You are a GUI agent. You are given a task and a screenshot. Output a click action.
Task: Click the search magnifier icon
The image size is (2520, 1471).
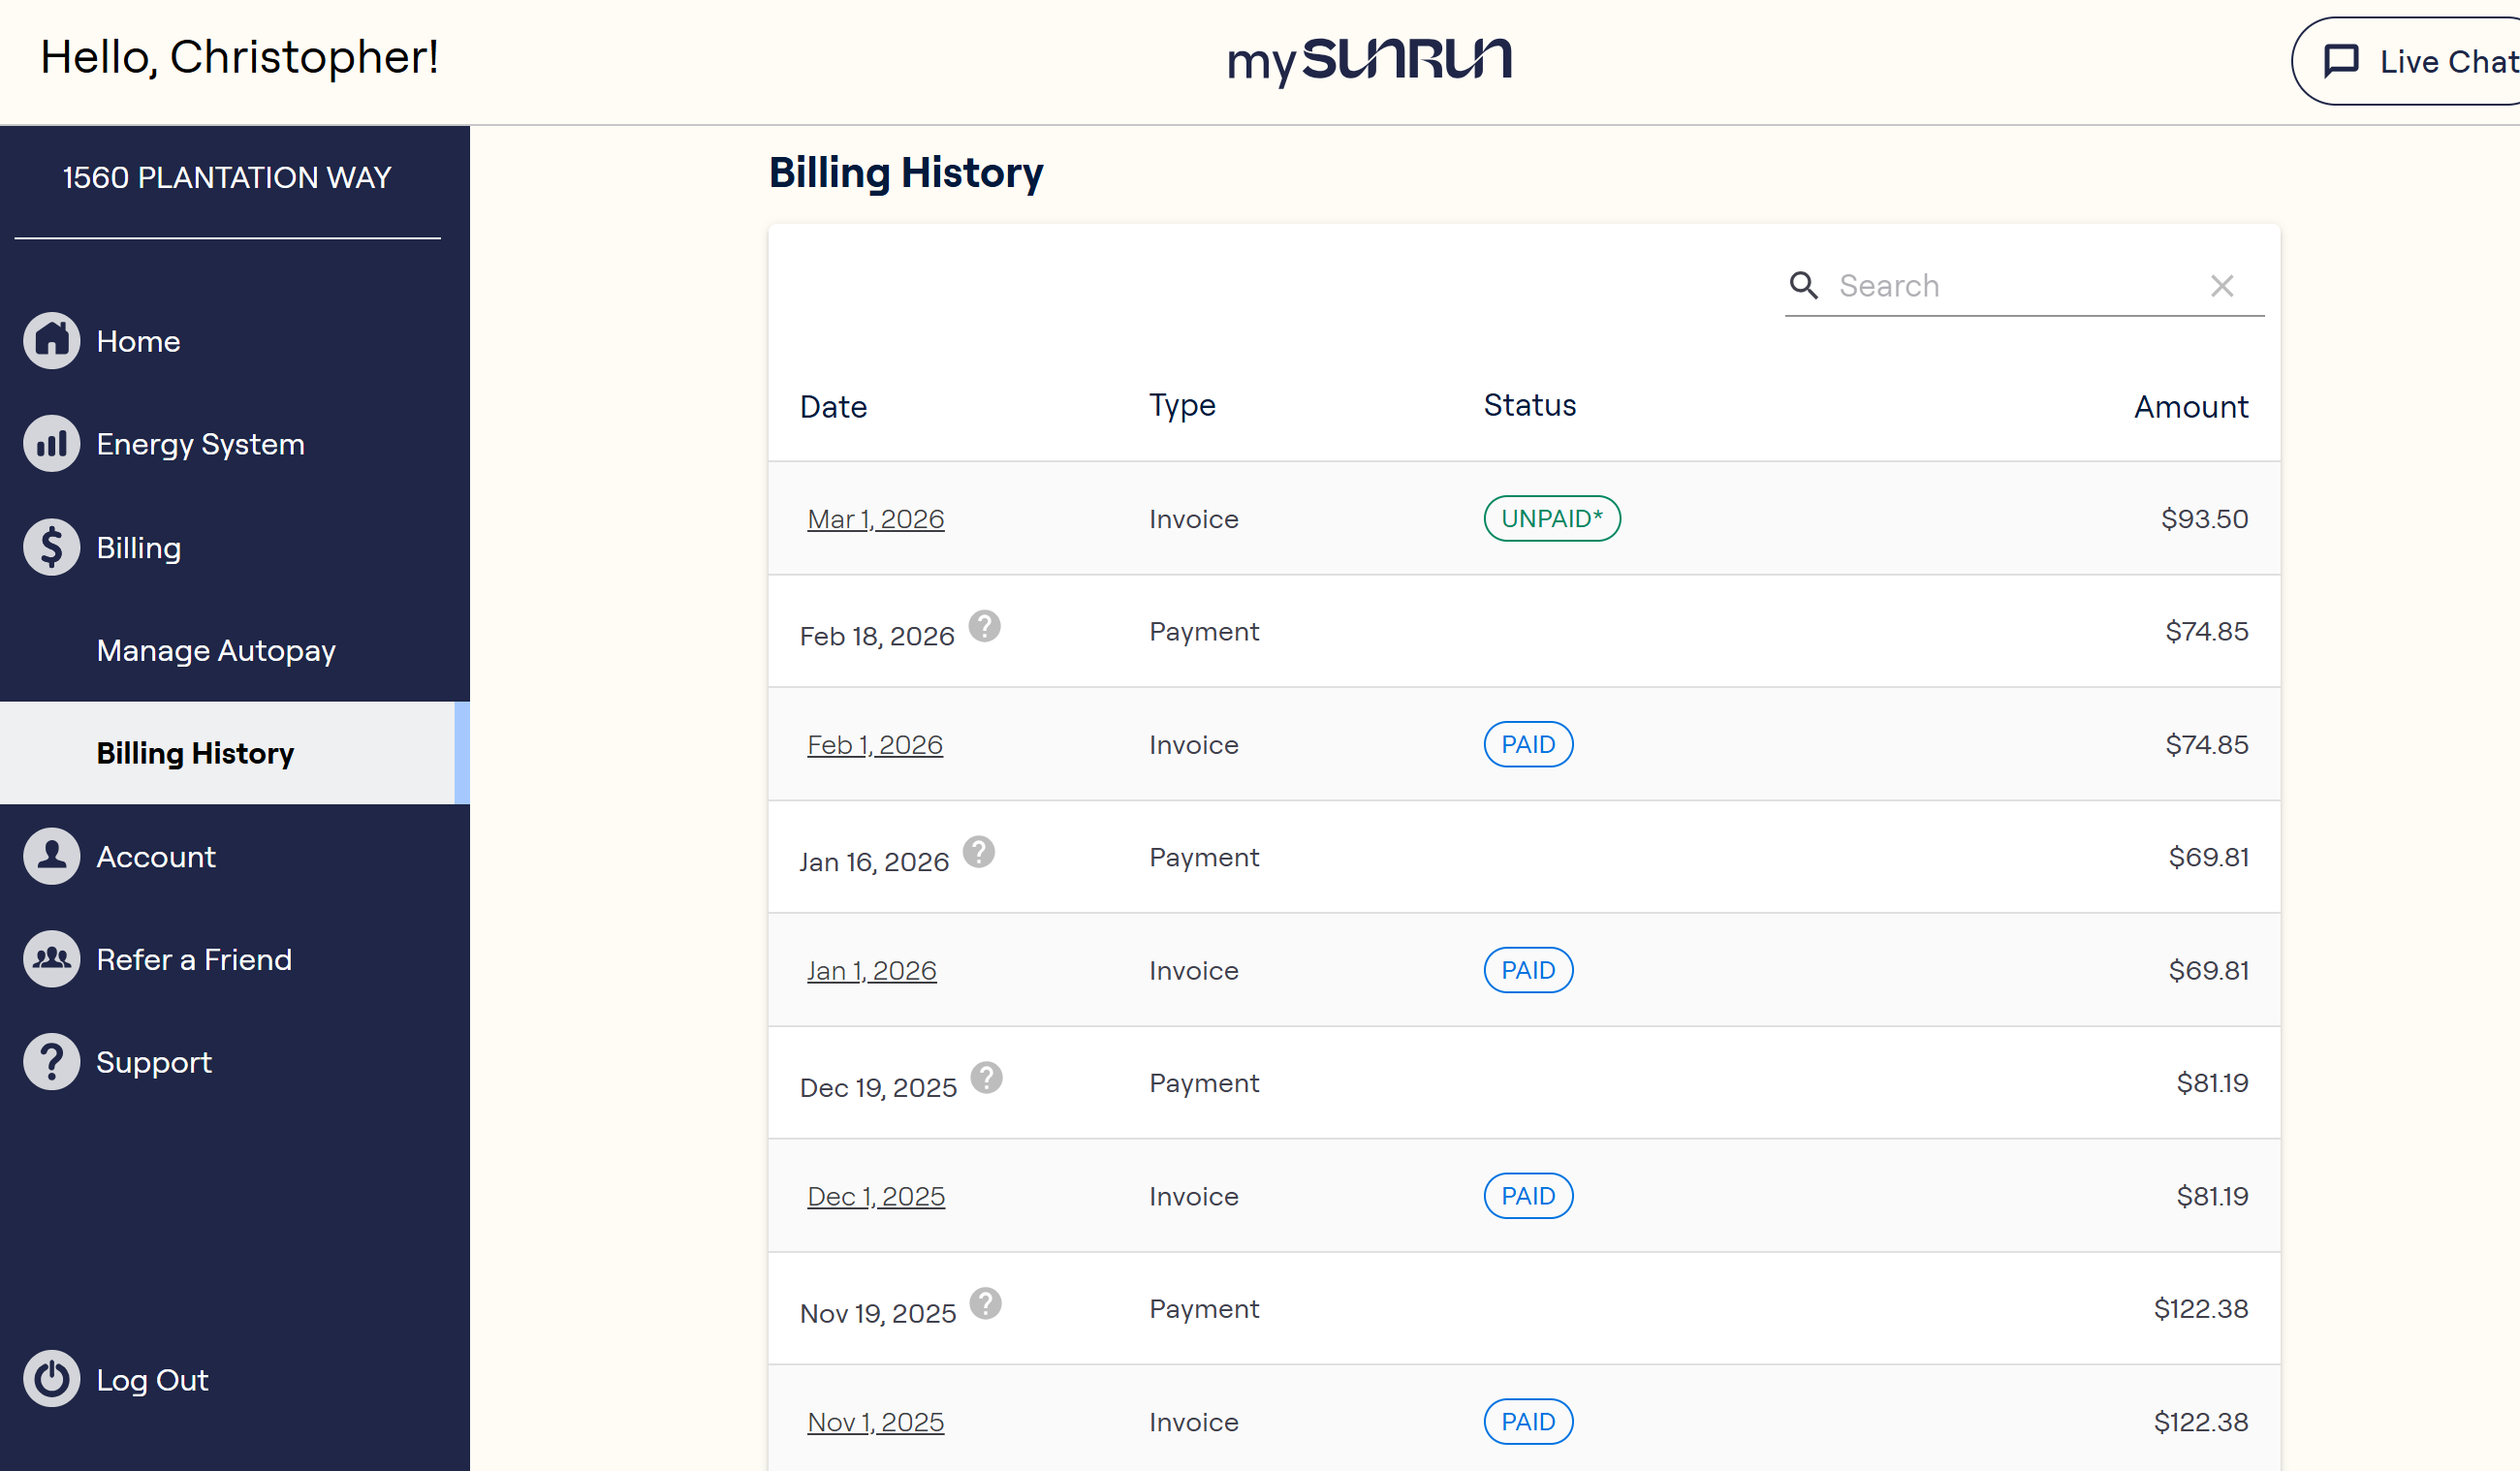[x=1804, y=286]
